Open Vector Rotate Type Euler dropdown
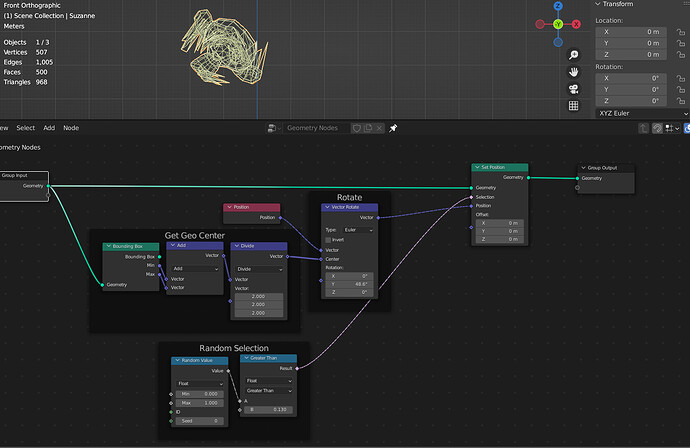 (x=356, y=230)
